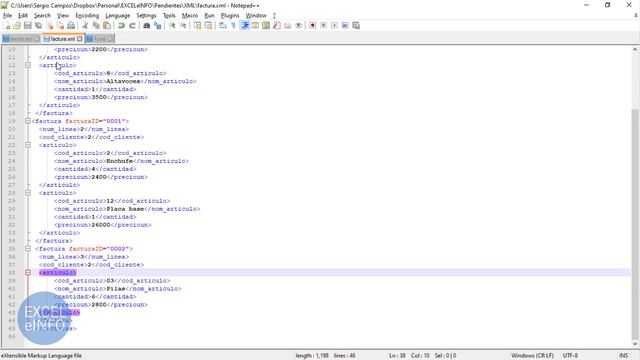The width and height of the screenshot is (640, 360).
Task: Click the Zoom Out toolbar icon
Action: 183,25
